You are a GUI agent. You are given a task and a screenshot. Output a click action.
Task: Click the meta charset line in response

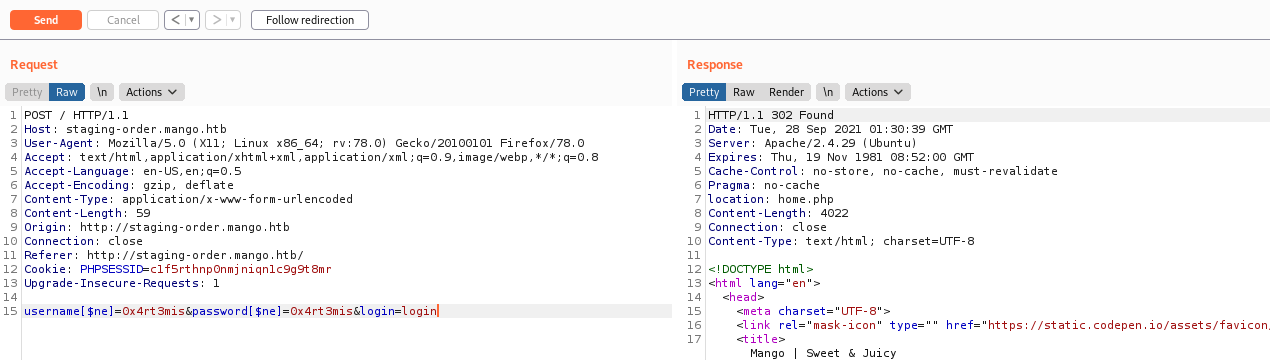813,311
